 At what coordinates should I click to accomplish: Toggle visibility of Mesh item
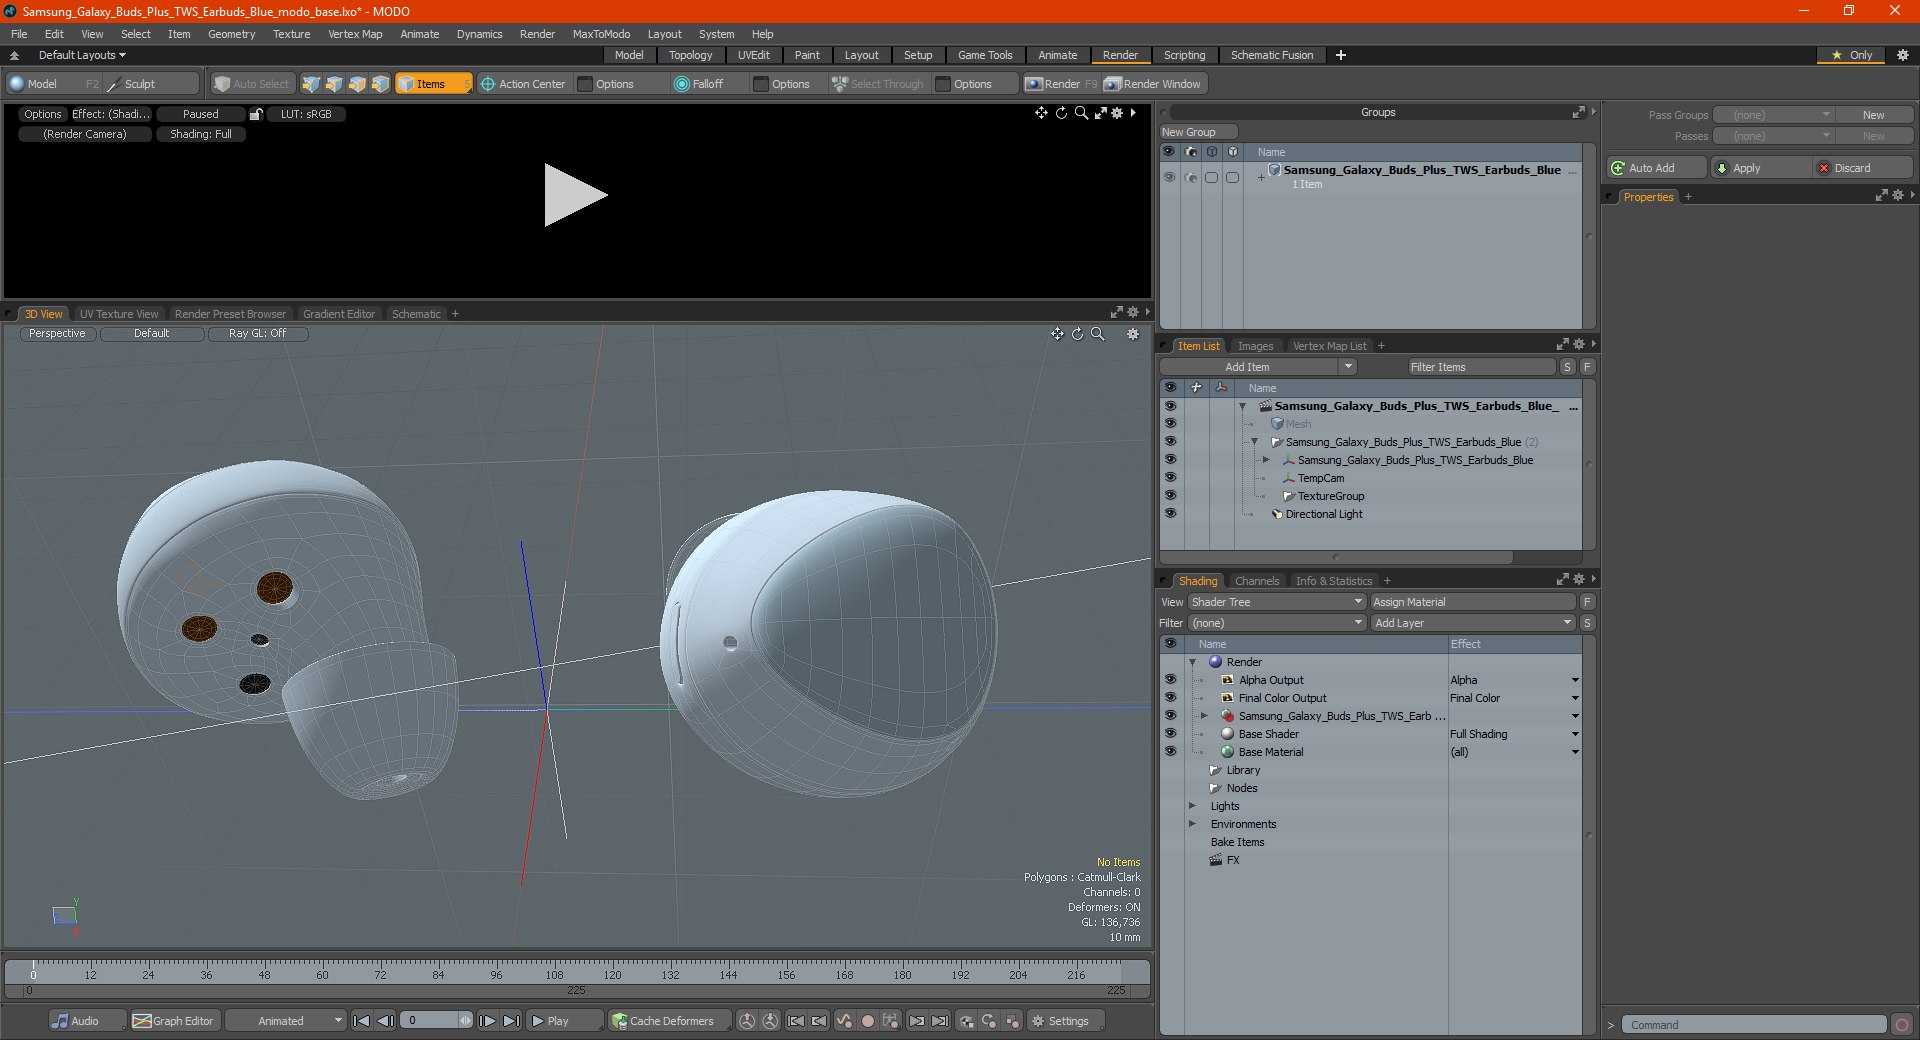1170,424
